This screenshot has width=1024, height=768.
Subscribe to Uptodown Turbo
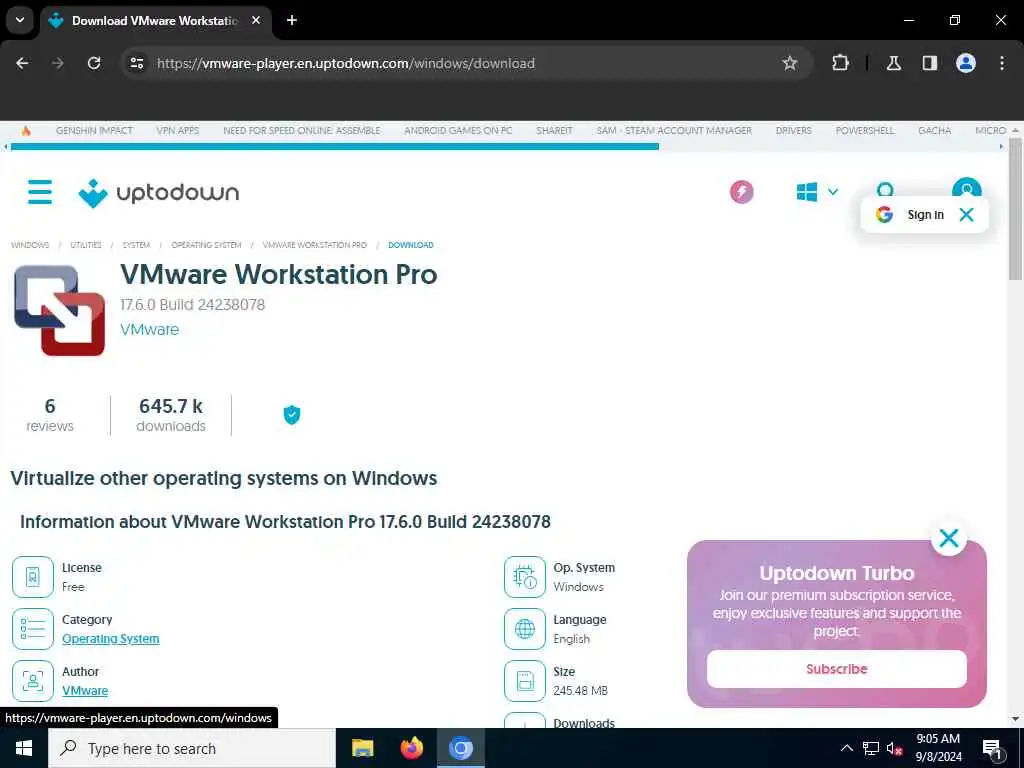837,669
